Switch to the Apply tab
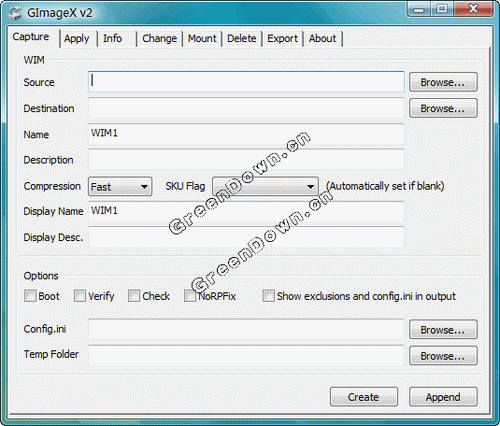500x426 pixels. [77, 39]
